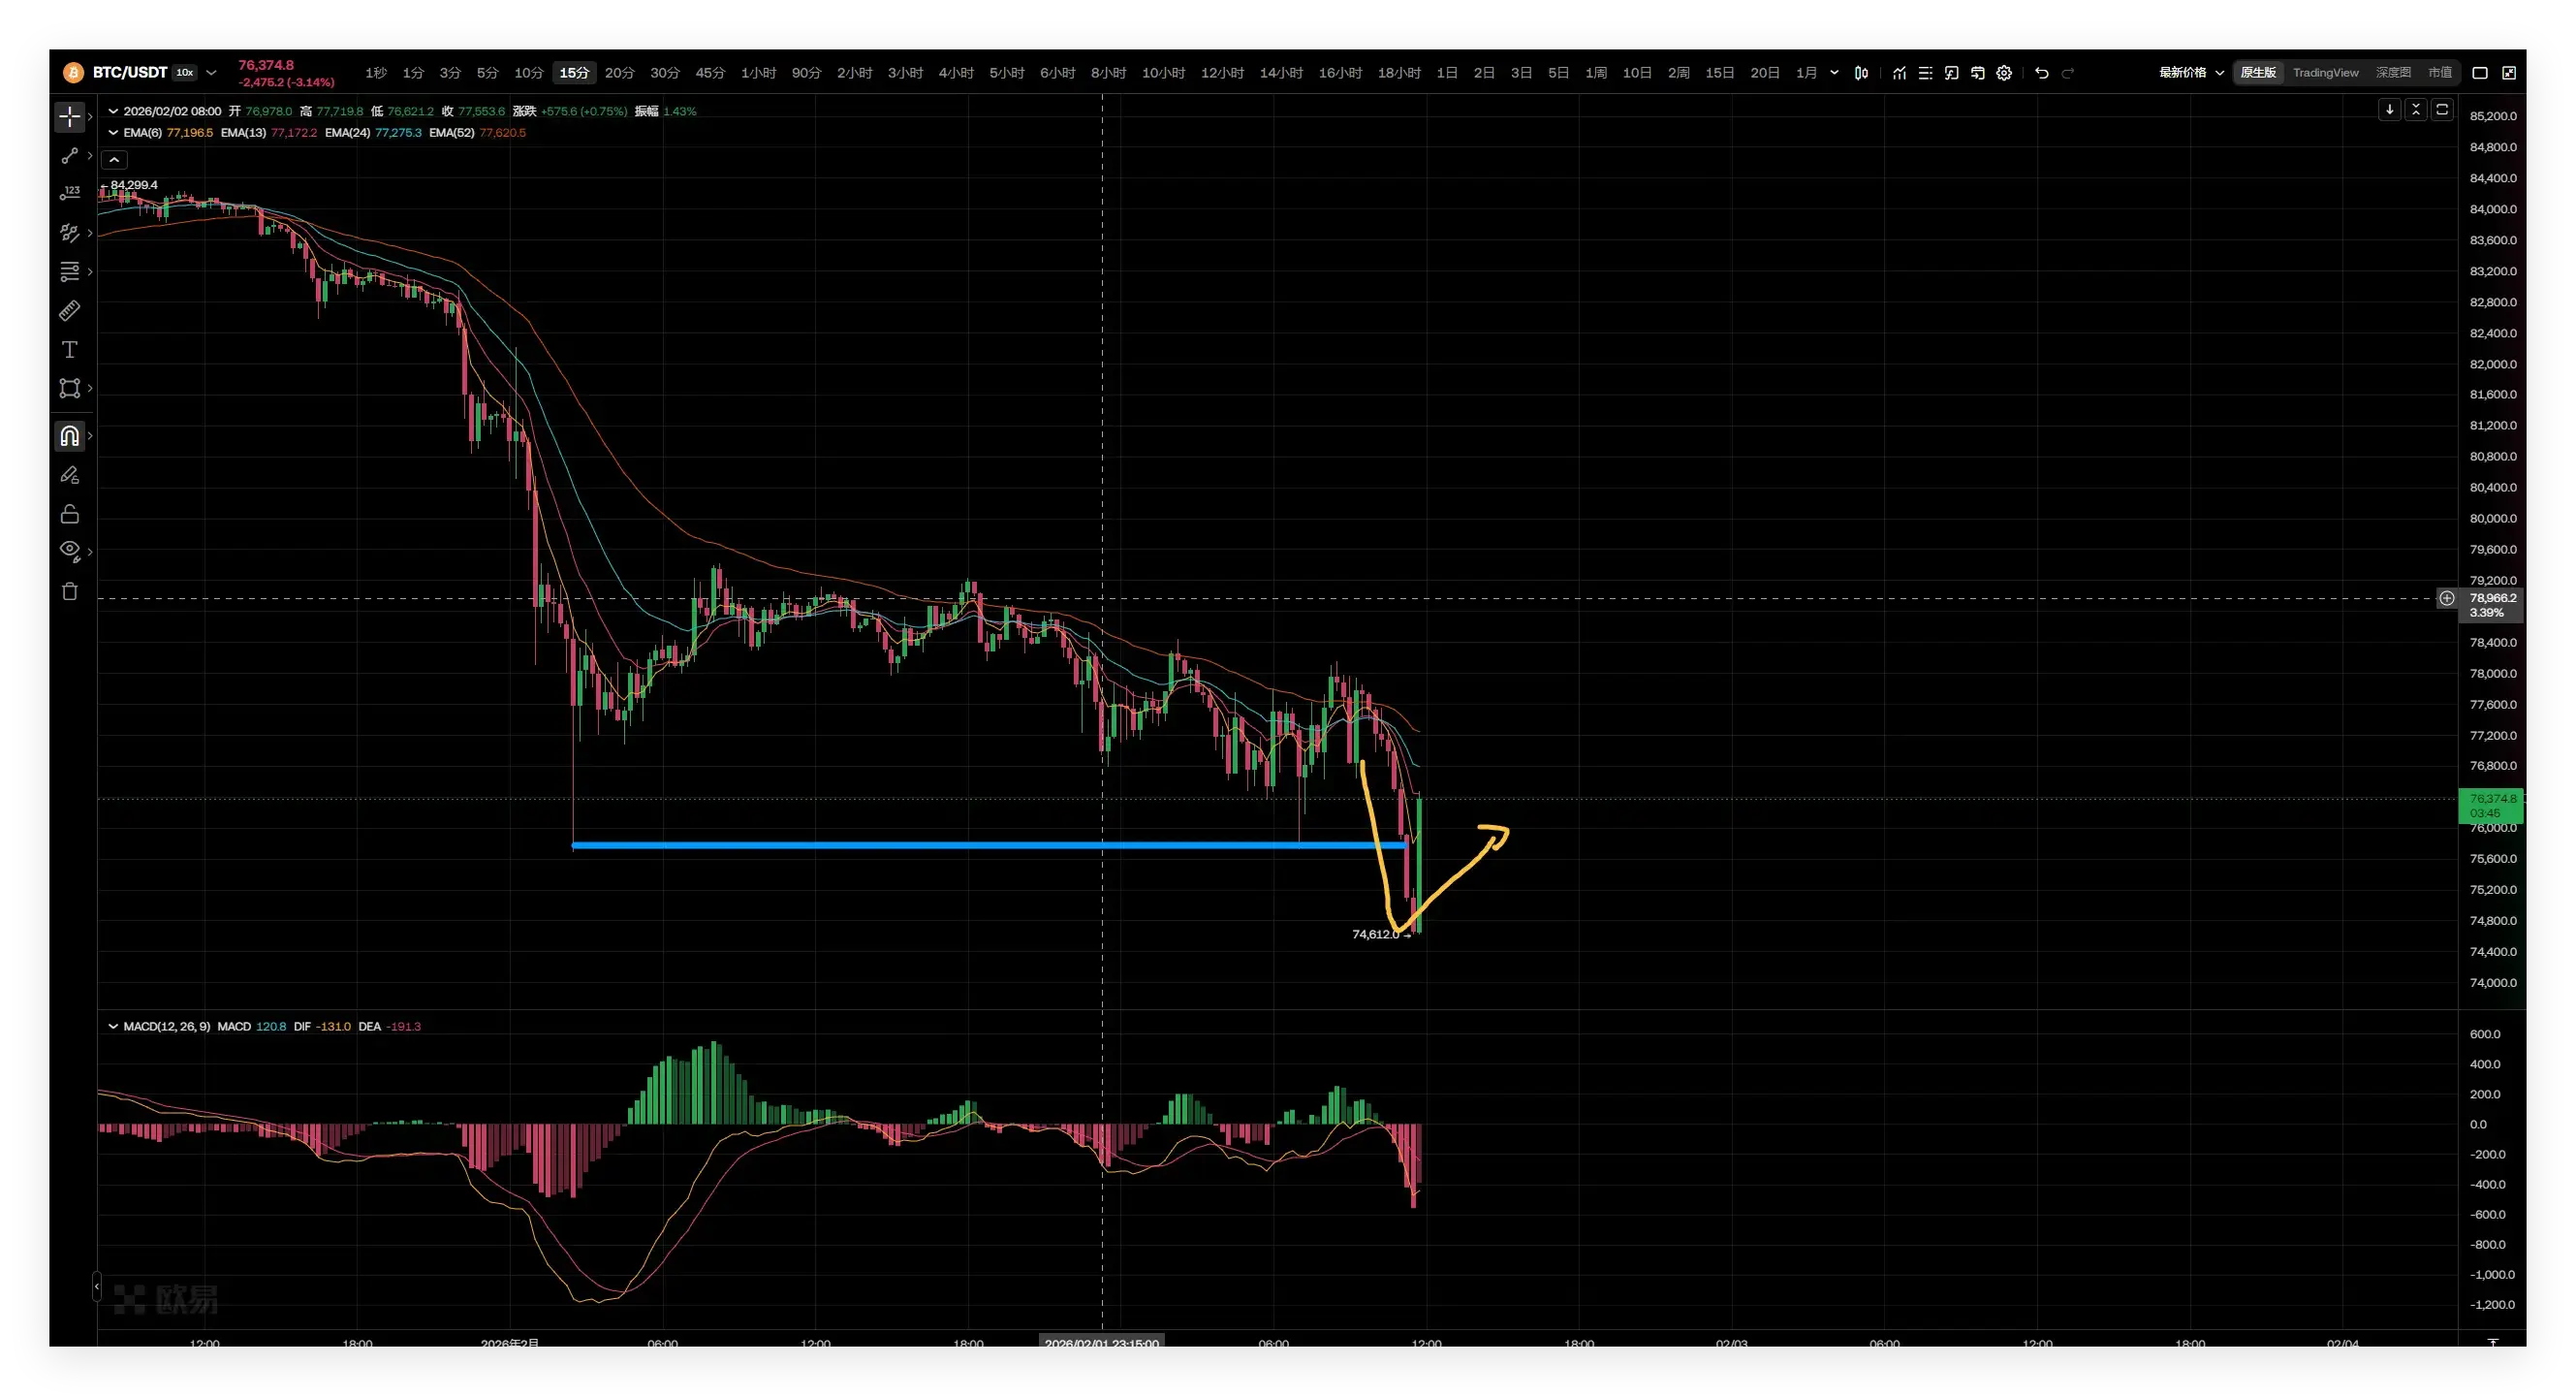Open the indicators chart icon

[1898, 73]
